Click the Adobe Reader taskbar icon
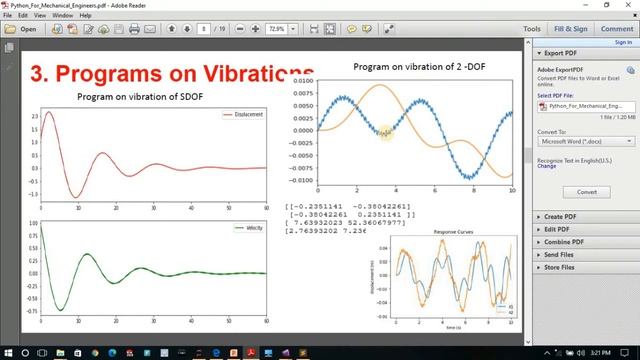 pos(251,353)
